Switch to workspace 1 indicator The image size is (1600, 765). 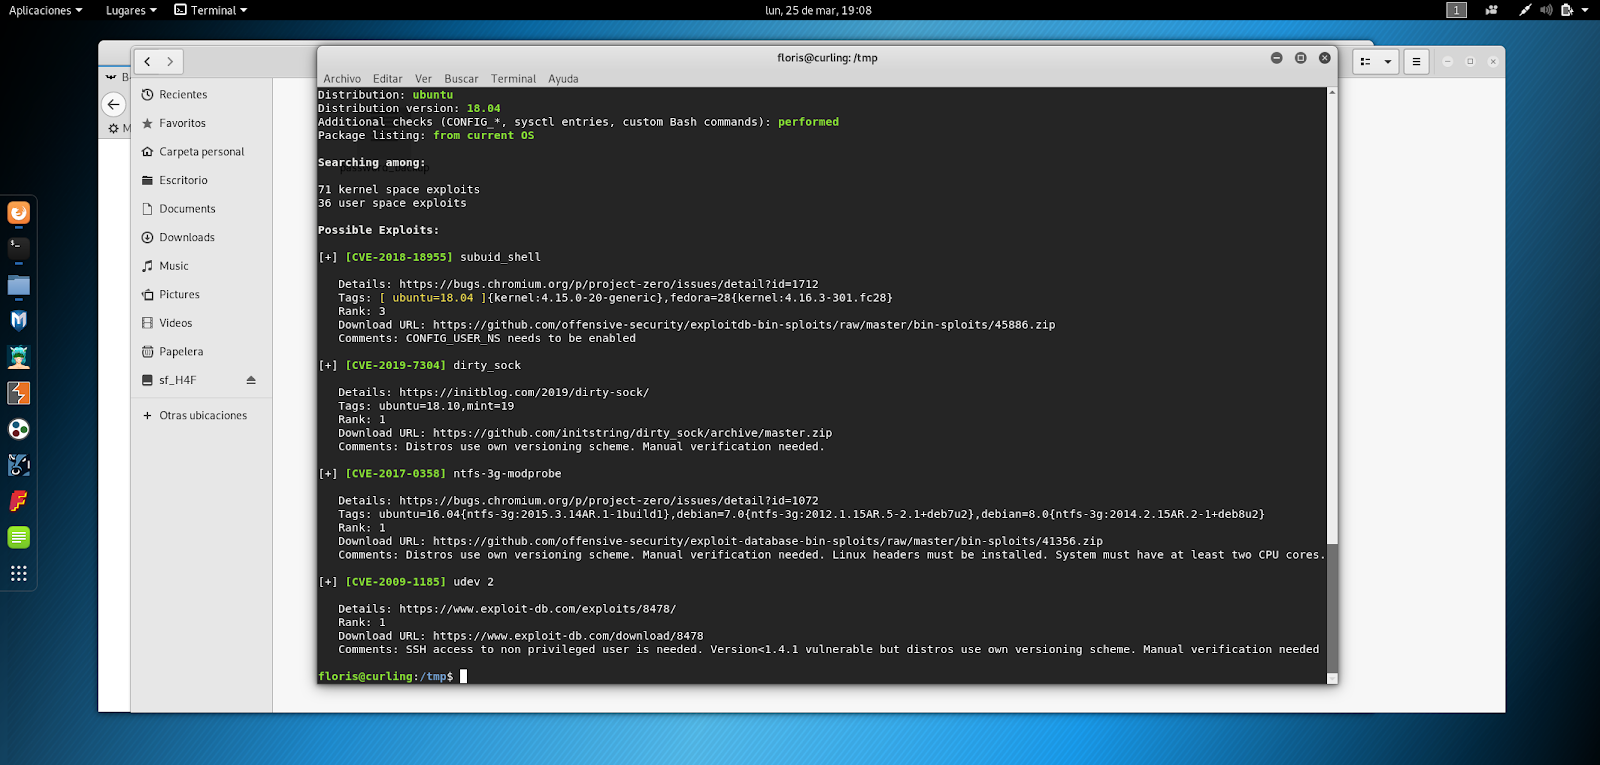pos(1456,10)
